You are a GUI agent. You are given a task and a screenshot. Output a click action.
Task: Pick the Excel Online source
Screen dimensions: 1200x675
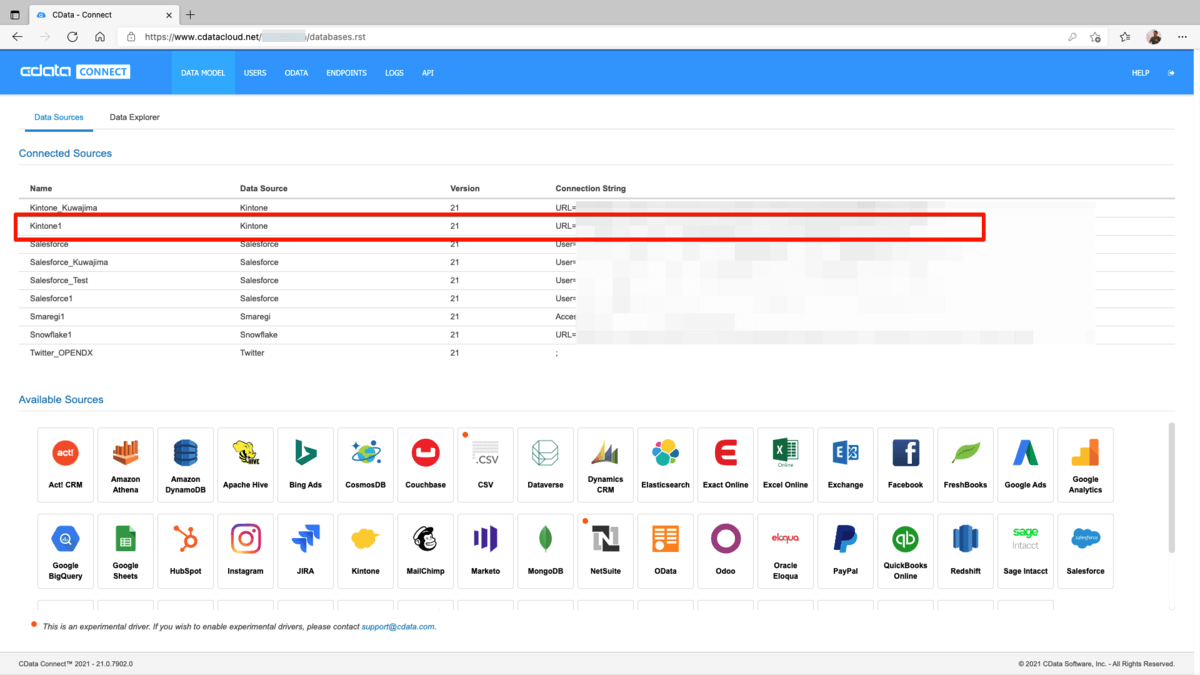(785, 465)
